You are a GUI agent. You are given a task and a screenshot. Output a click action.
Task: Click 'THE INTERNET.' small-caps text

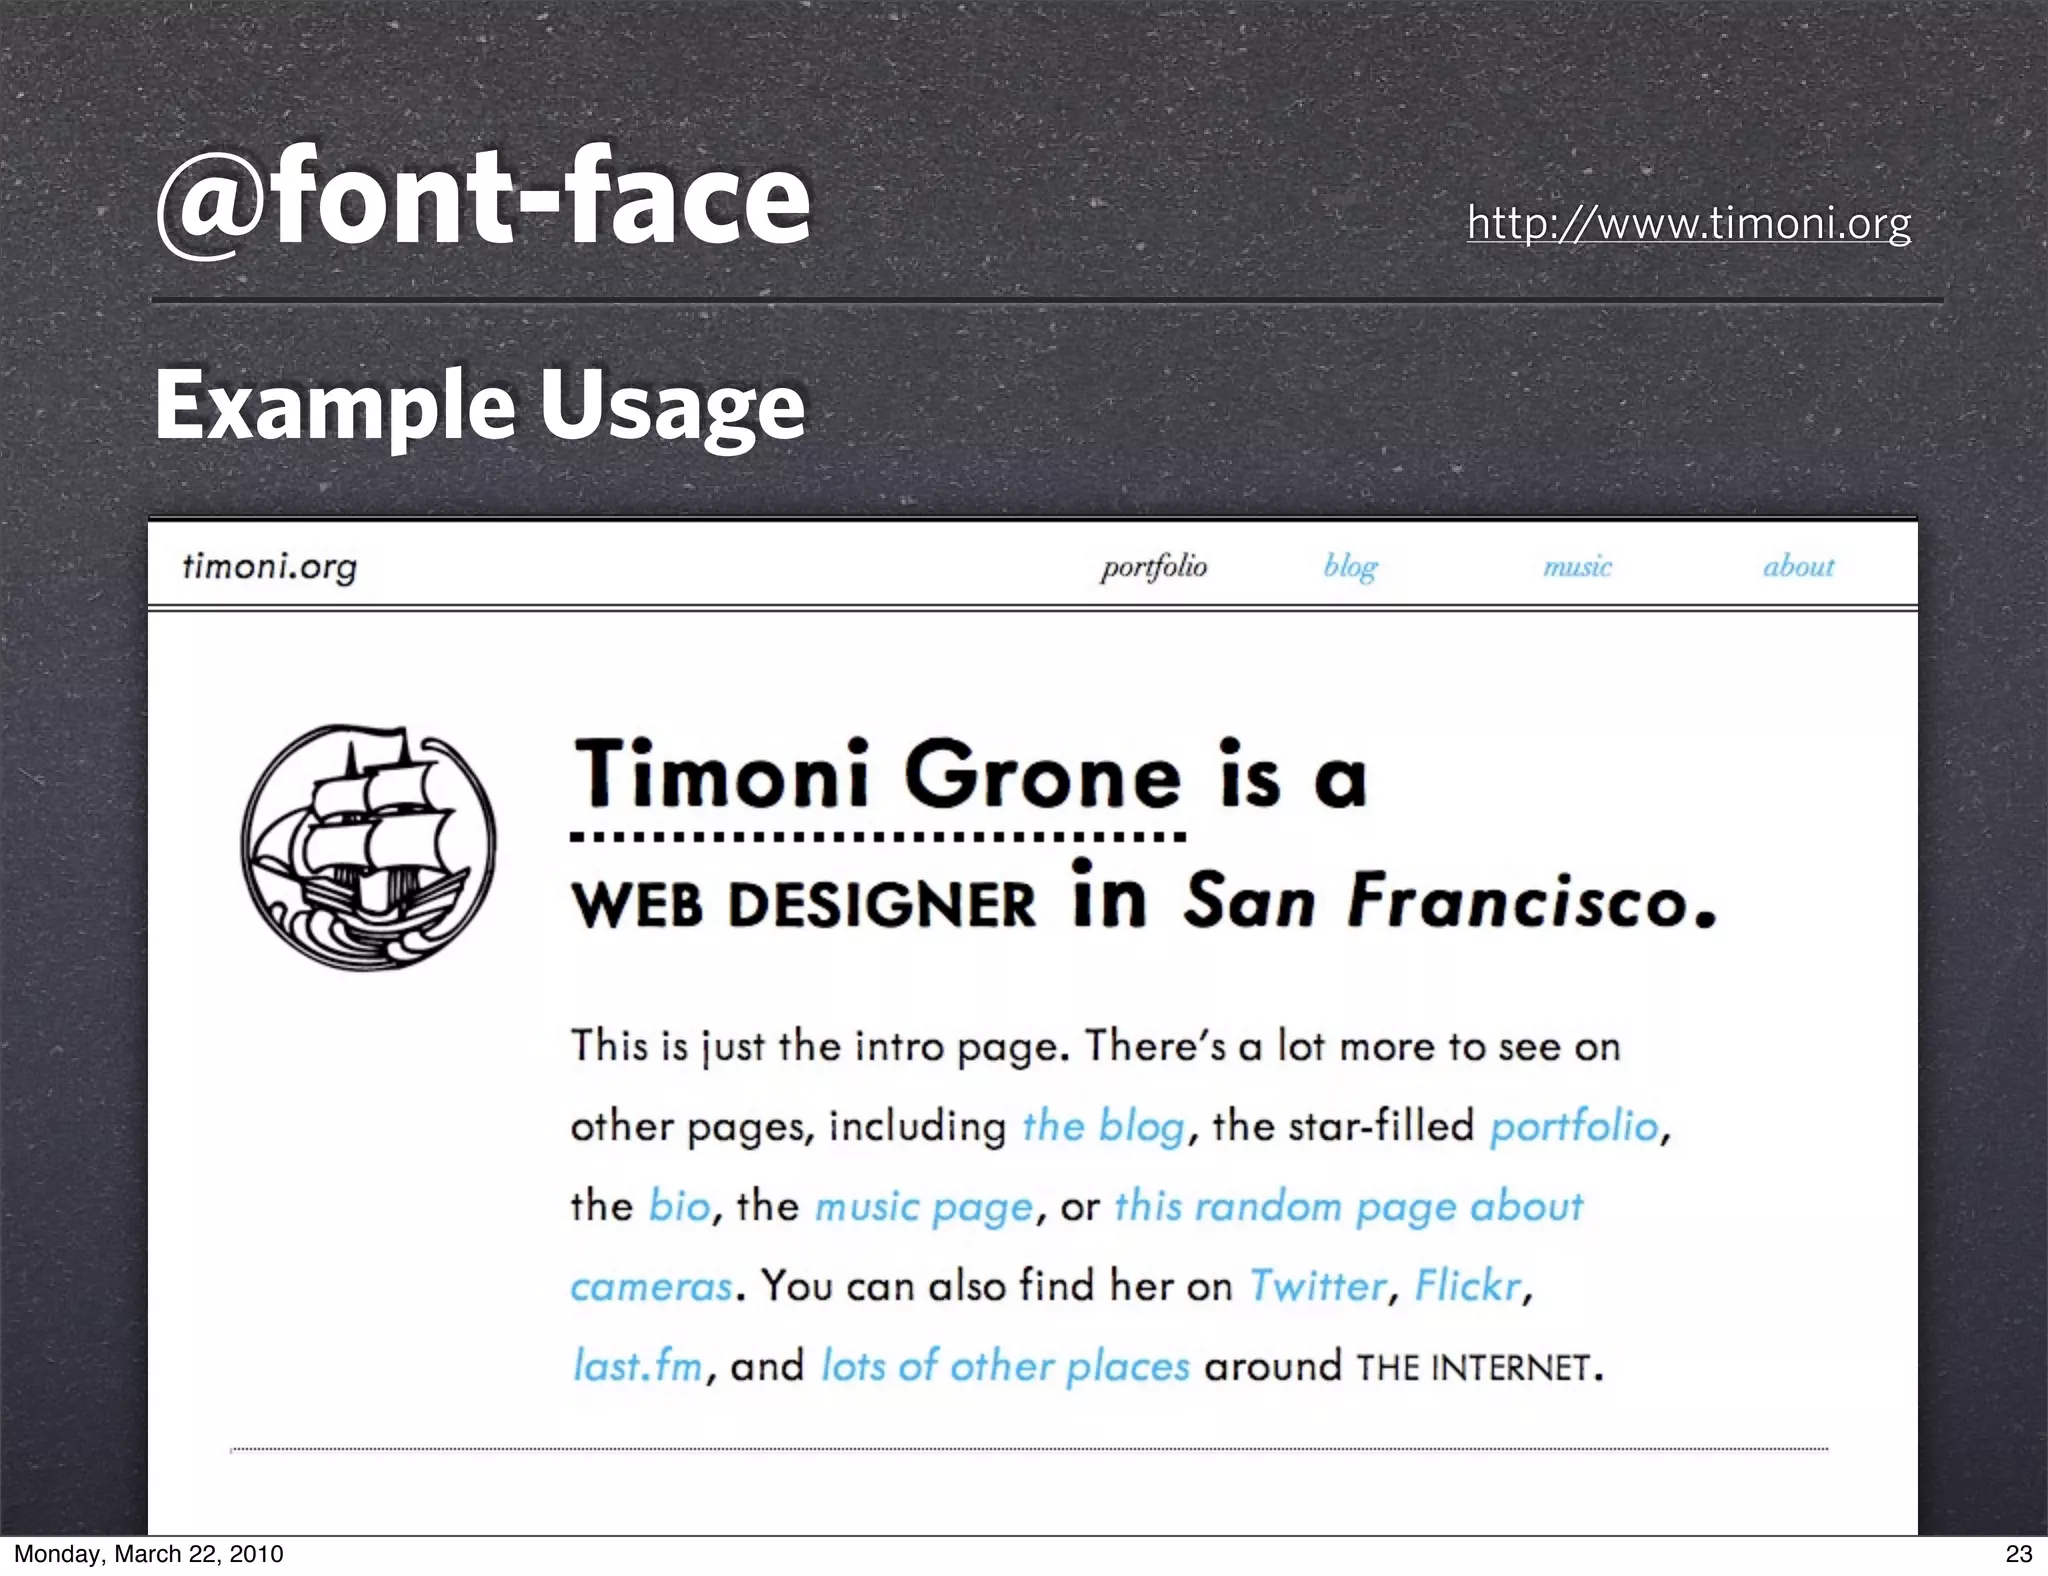tap(1479, 1368)
